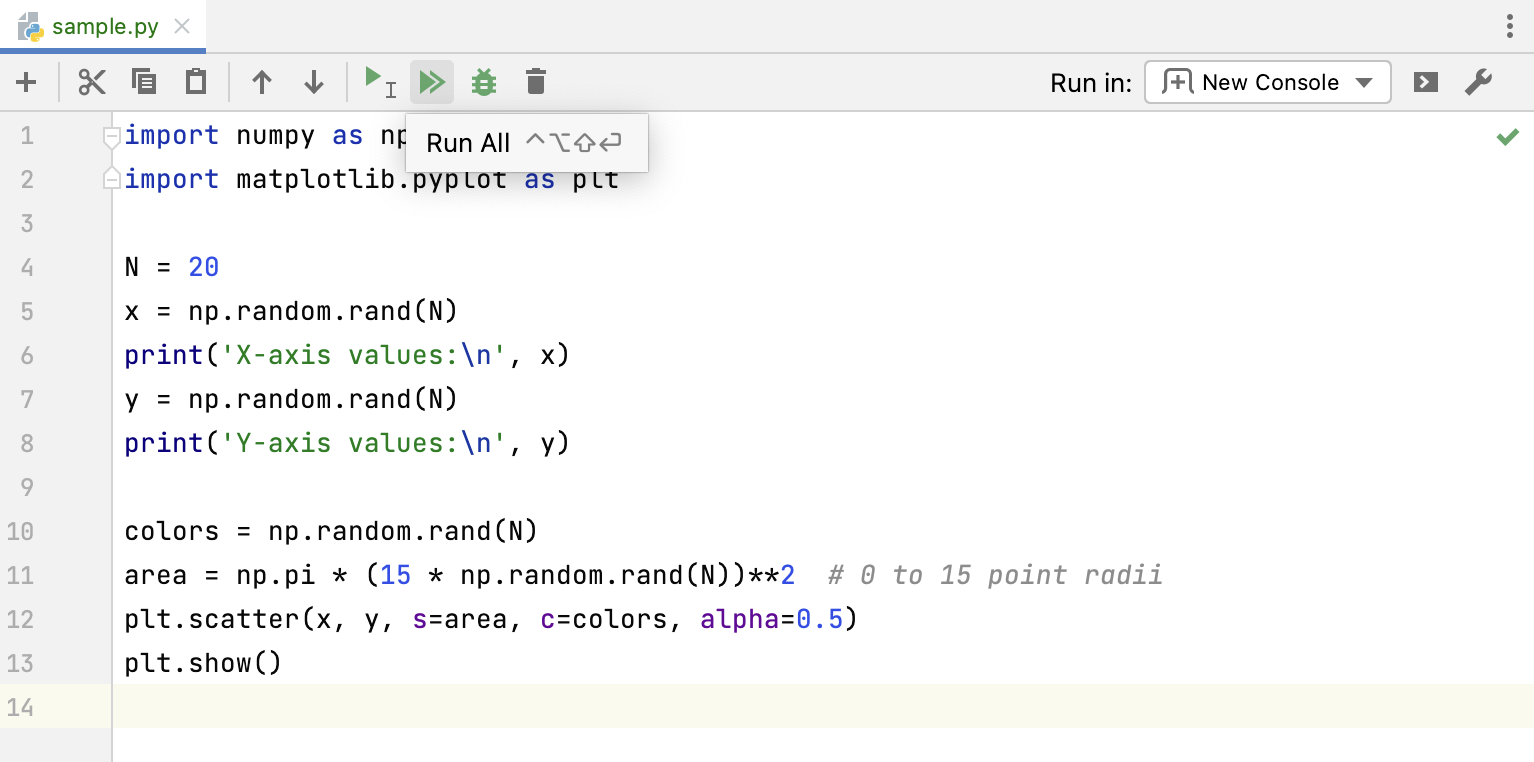
Task: Open the vertical three-dot tab options menu
Action: (1510, 27)
